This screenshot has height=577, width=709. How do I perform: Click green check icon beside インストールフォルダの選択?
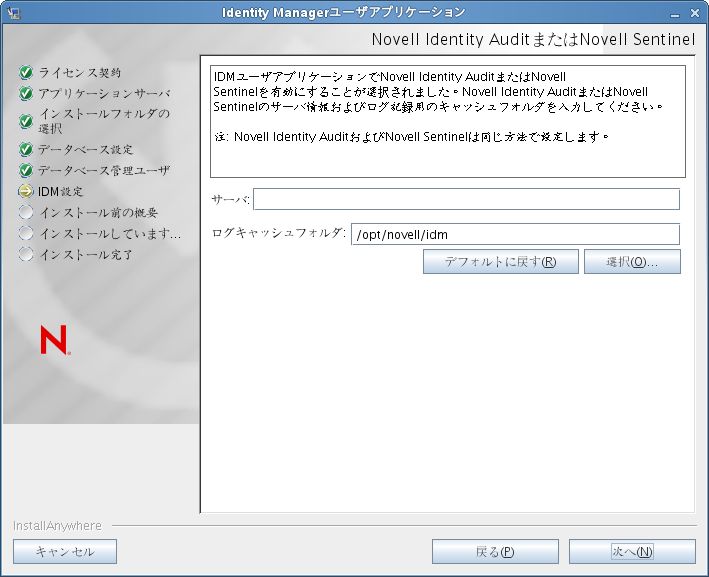[26, 121]
